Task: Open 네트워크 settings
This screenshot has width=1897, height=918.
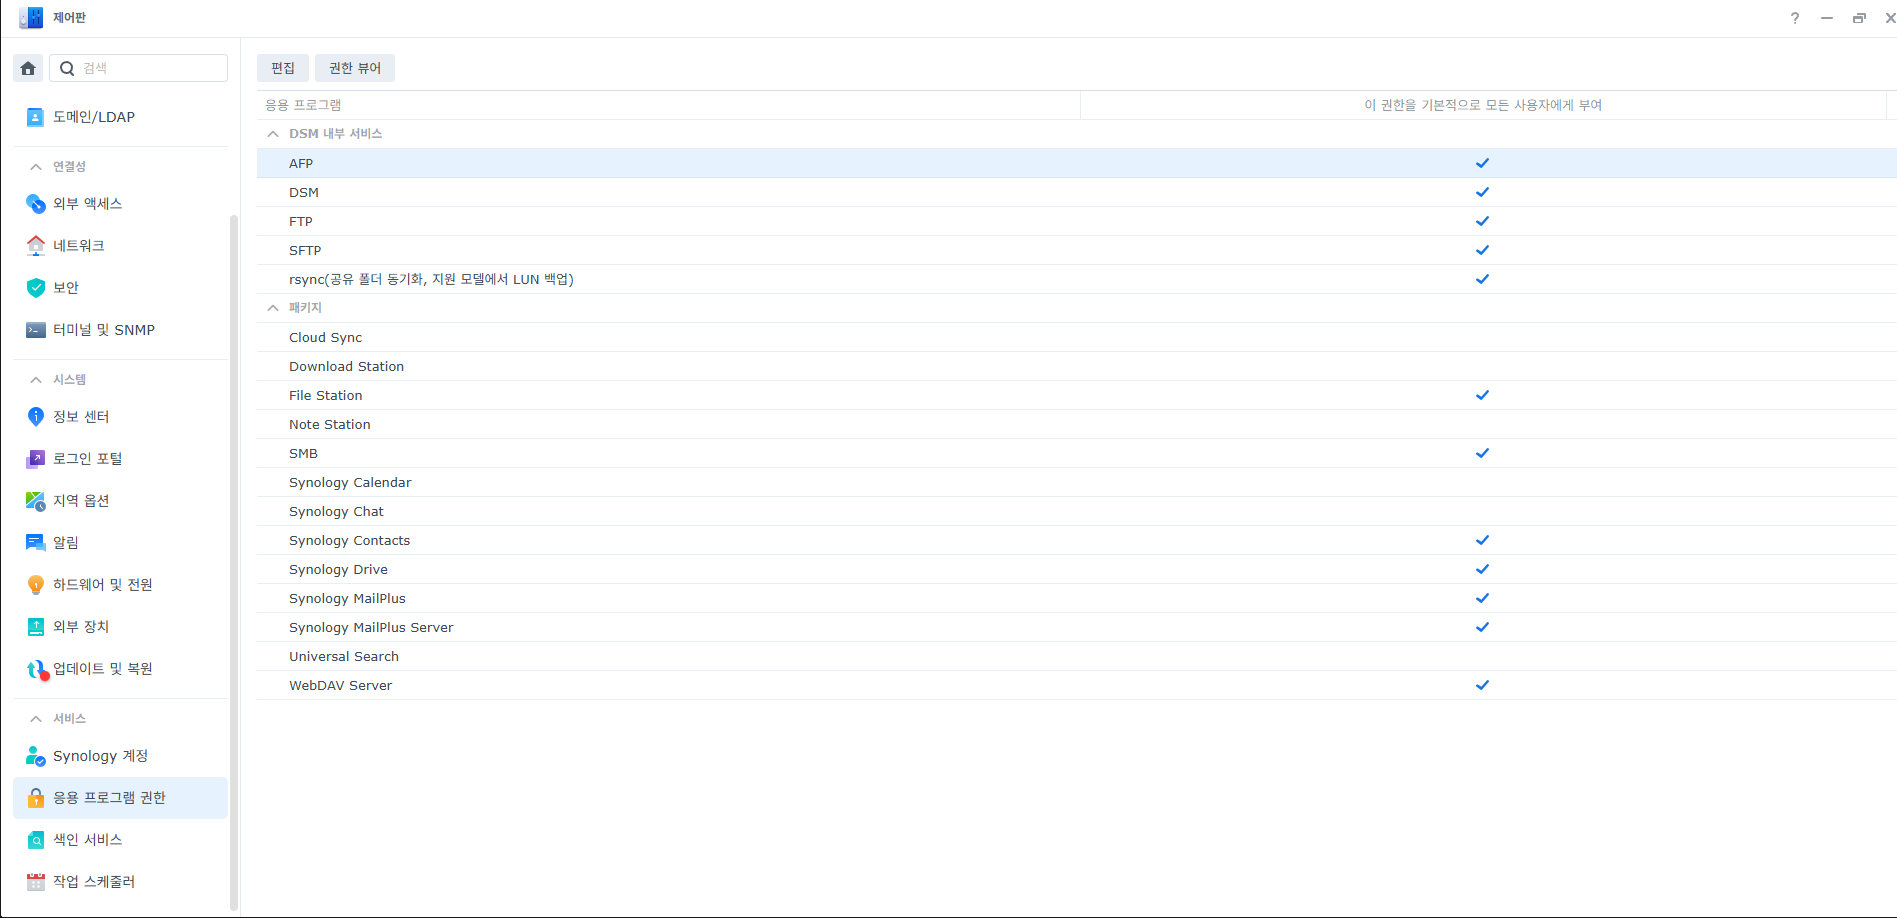Action: coord(120,246)
